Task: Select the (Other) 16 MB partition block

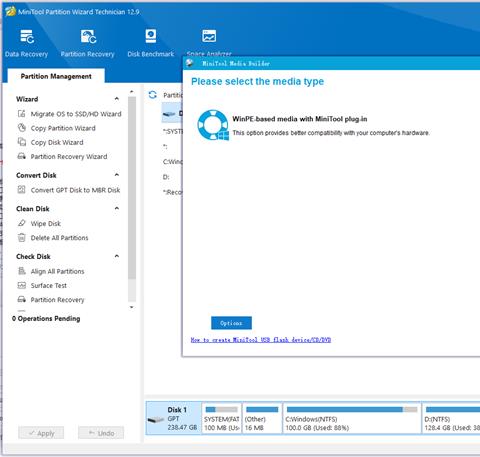Action: [262, 418]
